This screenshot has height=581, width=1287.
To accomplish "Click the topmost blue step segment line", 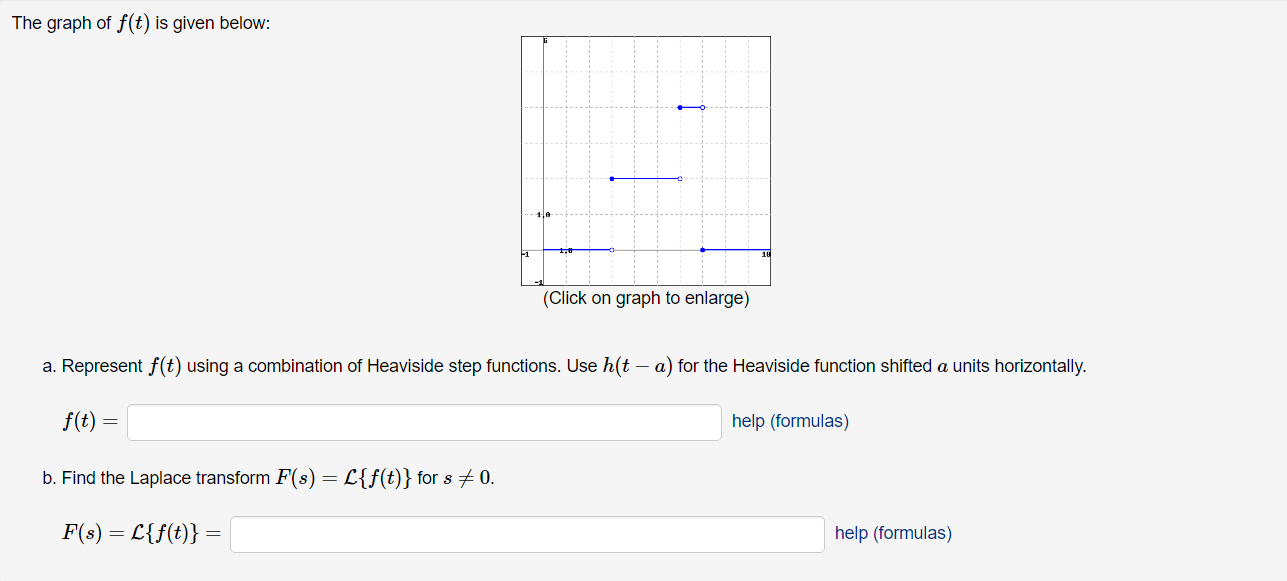I will pyautogui.click(x=691, y=107).
